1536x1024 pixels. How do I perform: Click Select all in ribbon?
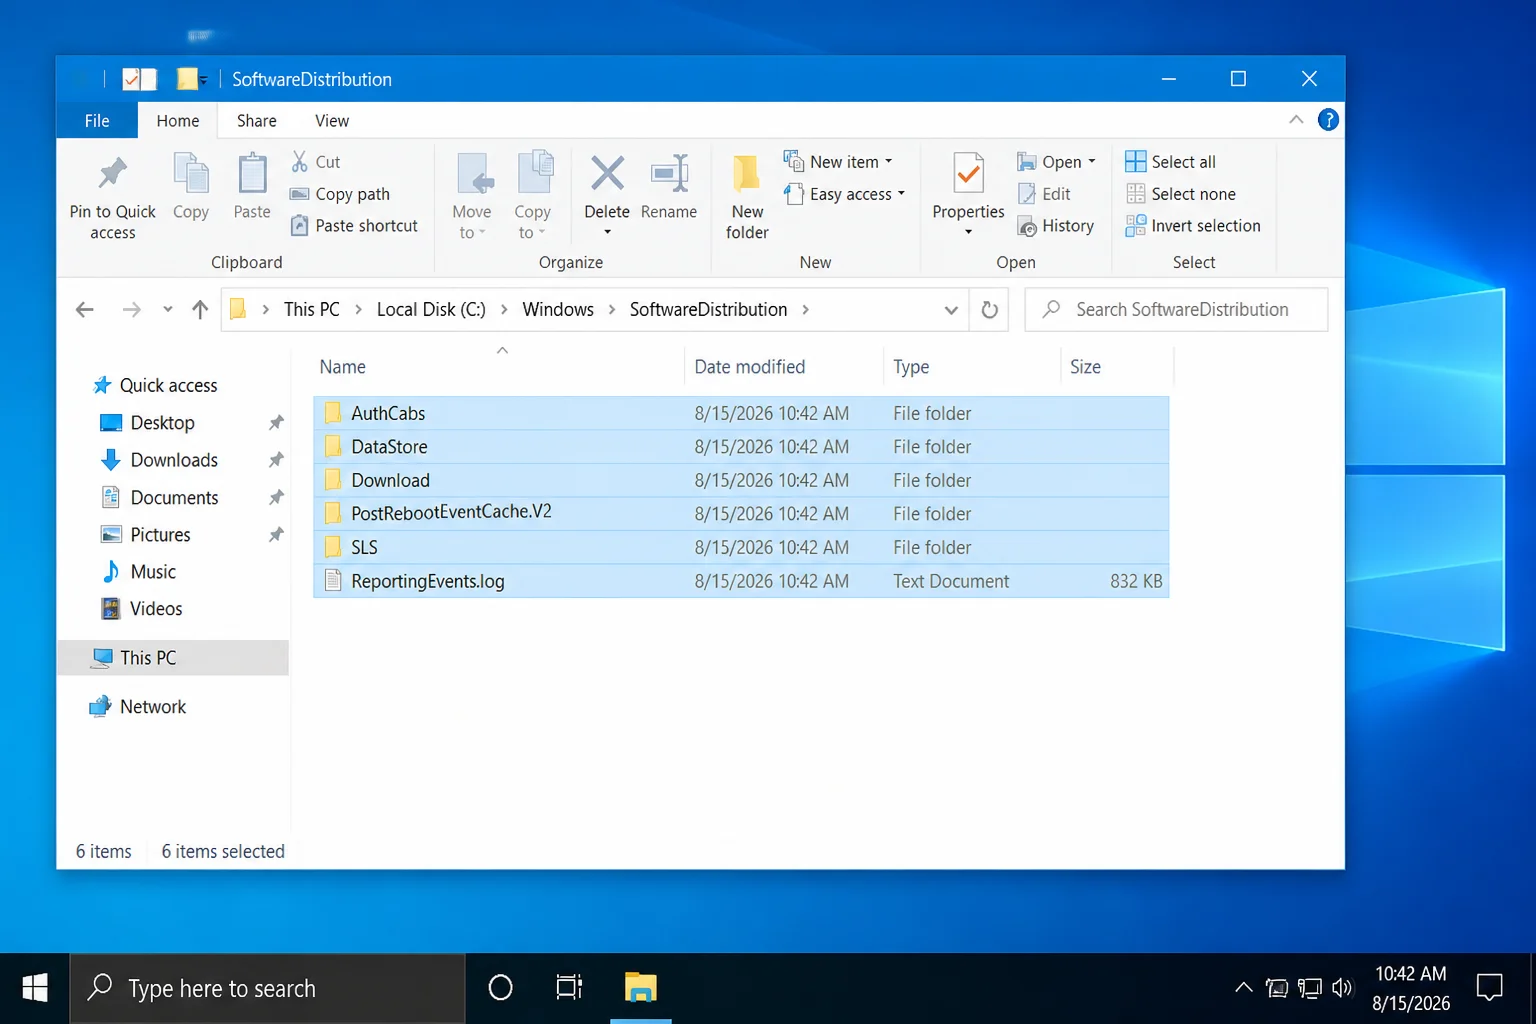1170,161
